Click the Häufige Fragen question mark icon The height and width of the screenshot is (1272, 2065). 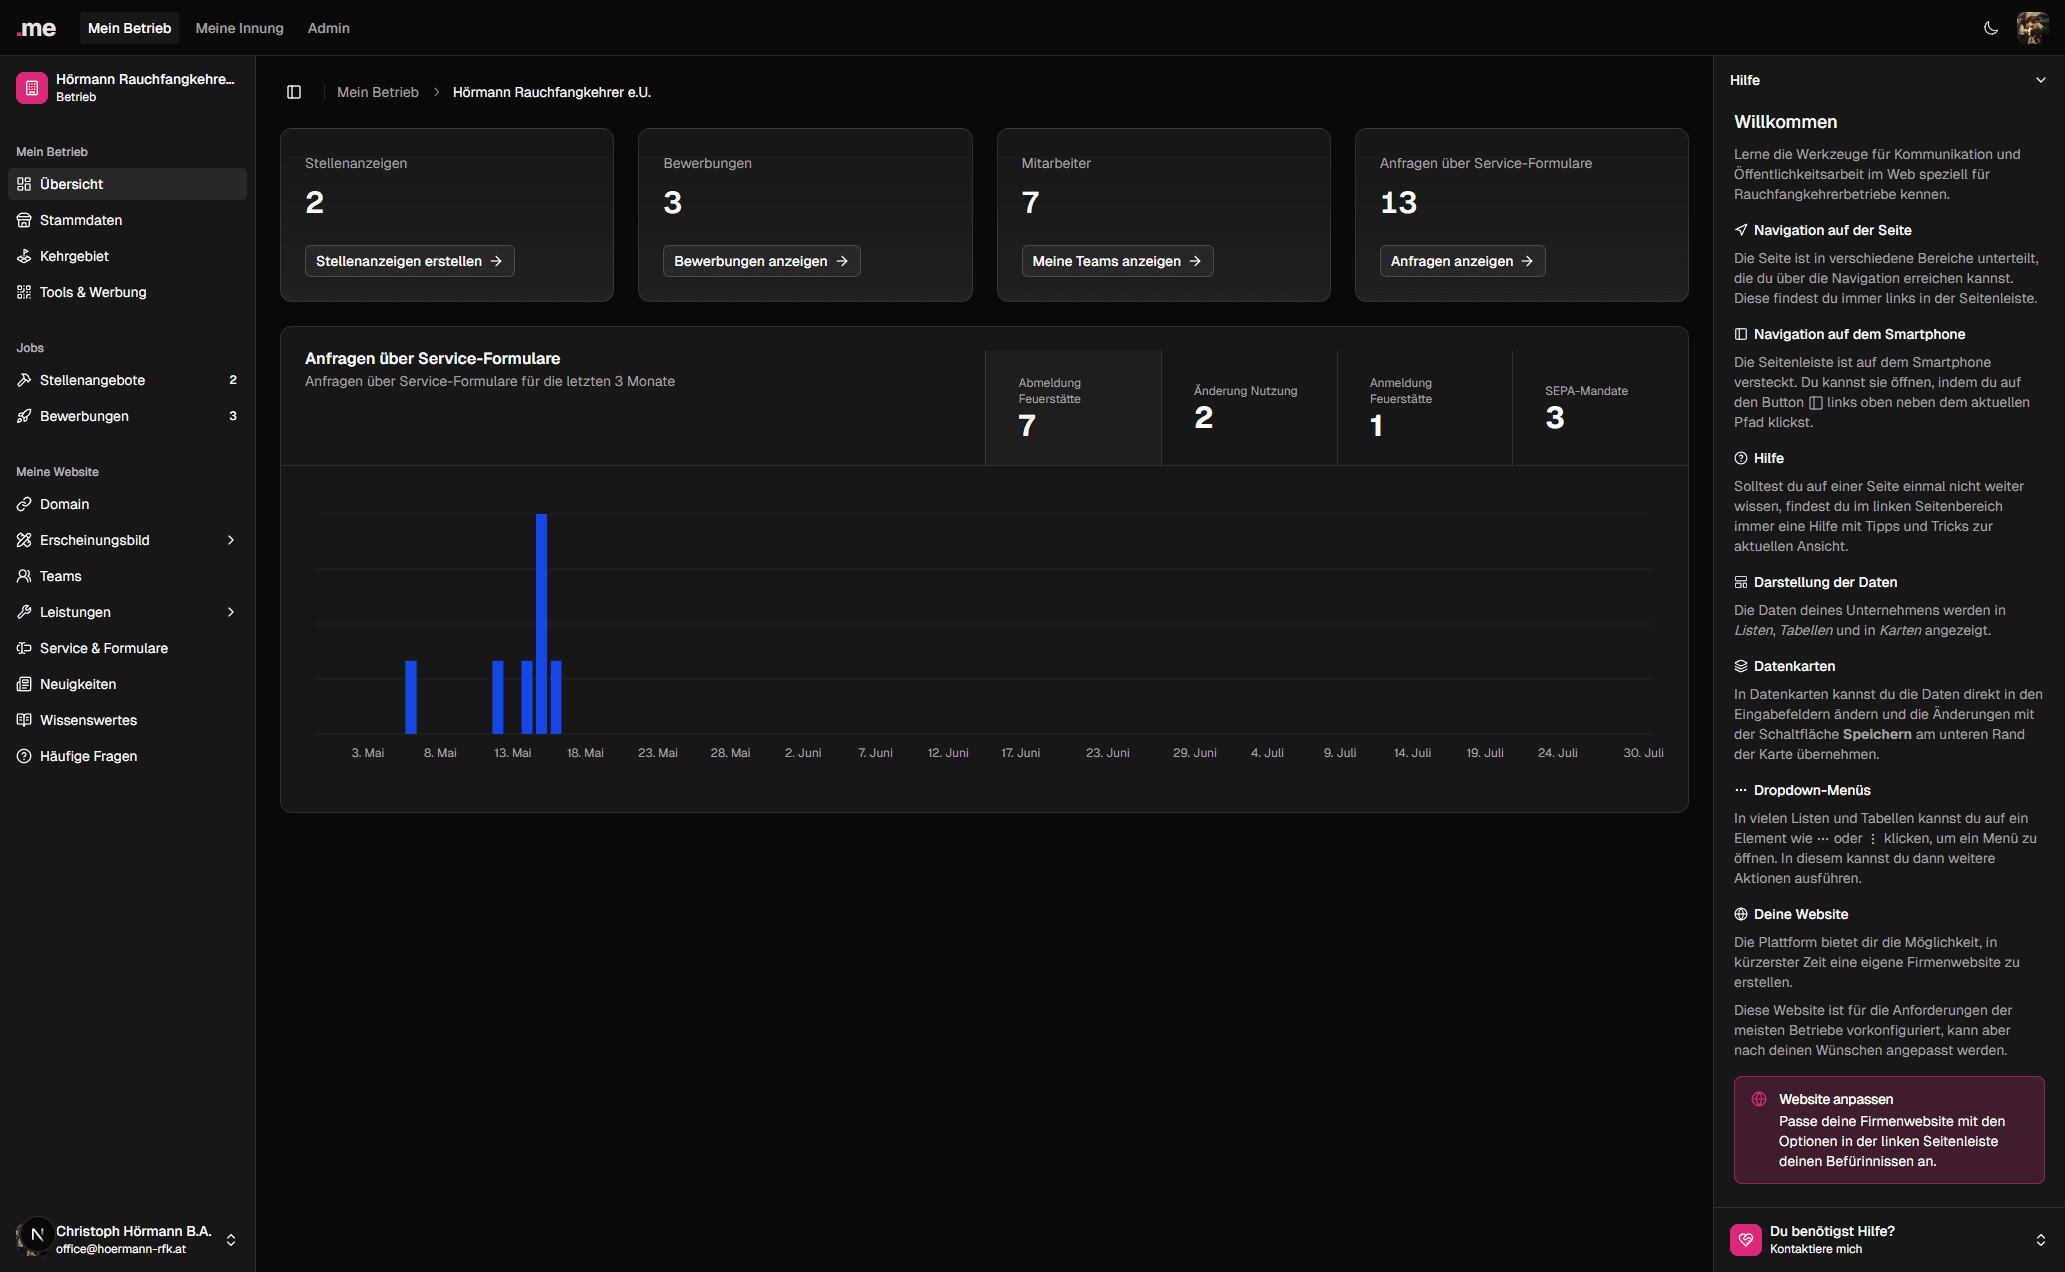(x=24, y=756)
